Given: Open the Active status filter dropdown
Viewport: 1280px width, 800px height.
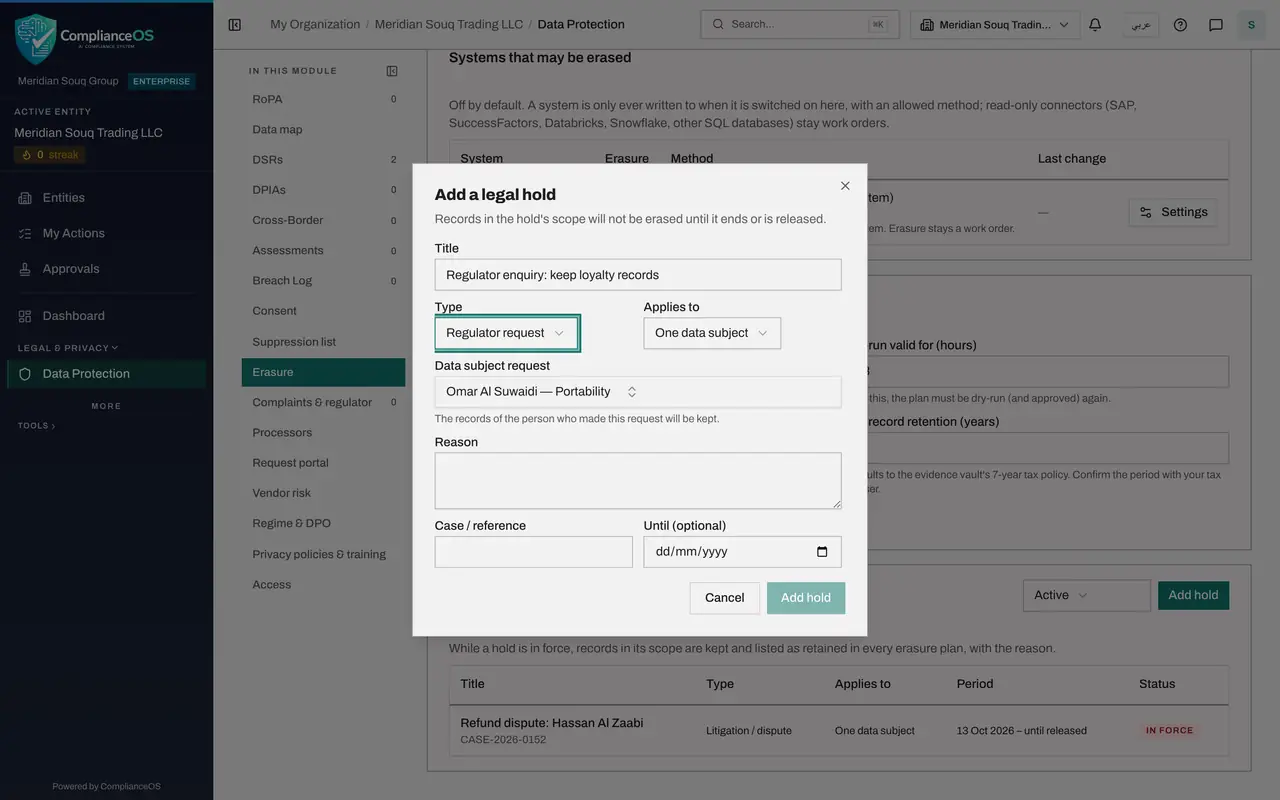Looking at the screenshot, I should tap(1086, 595).
